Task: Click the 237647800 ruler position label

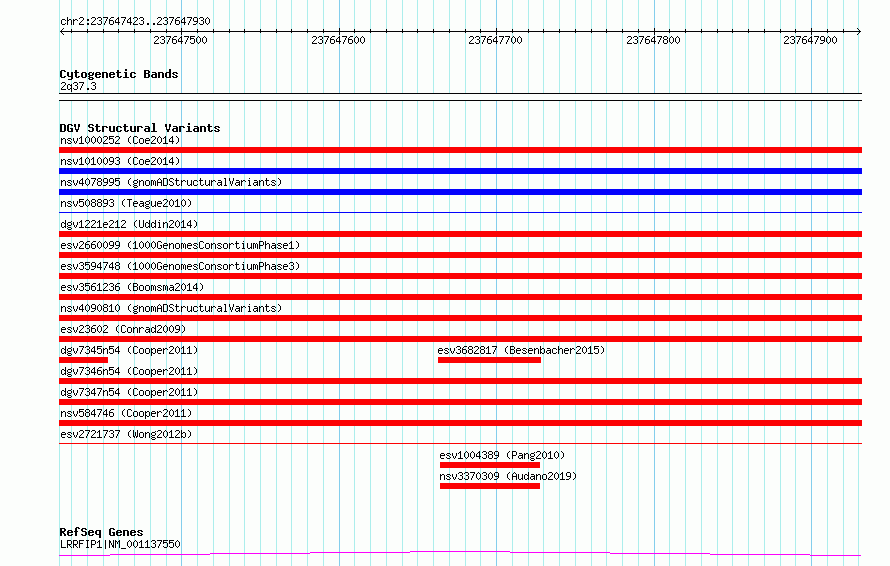Action: (x=653, y=40)
